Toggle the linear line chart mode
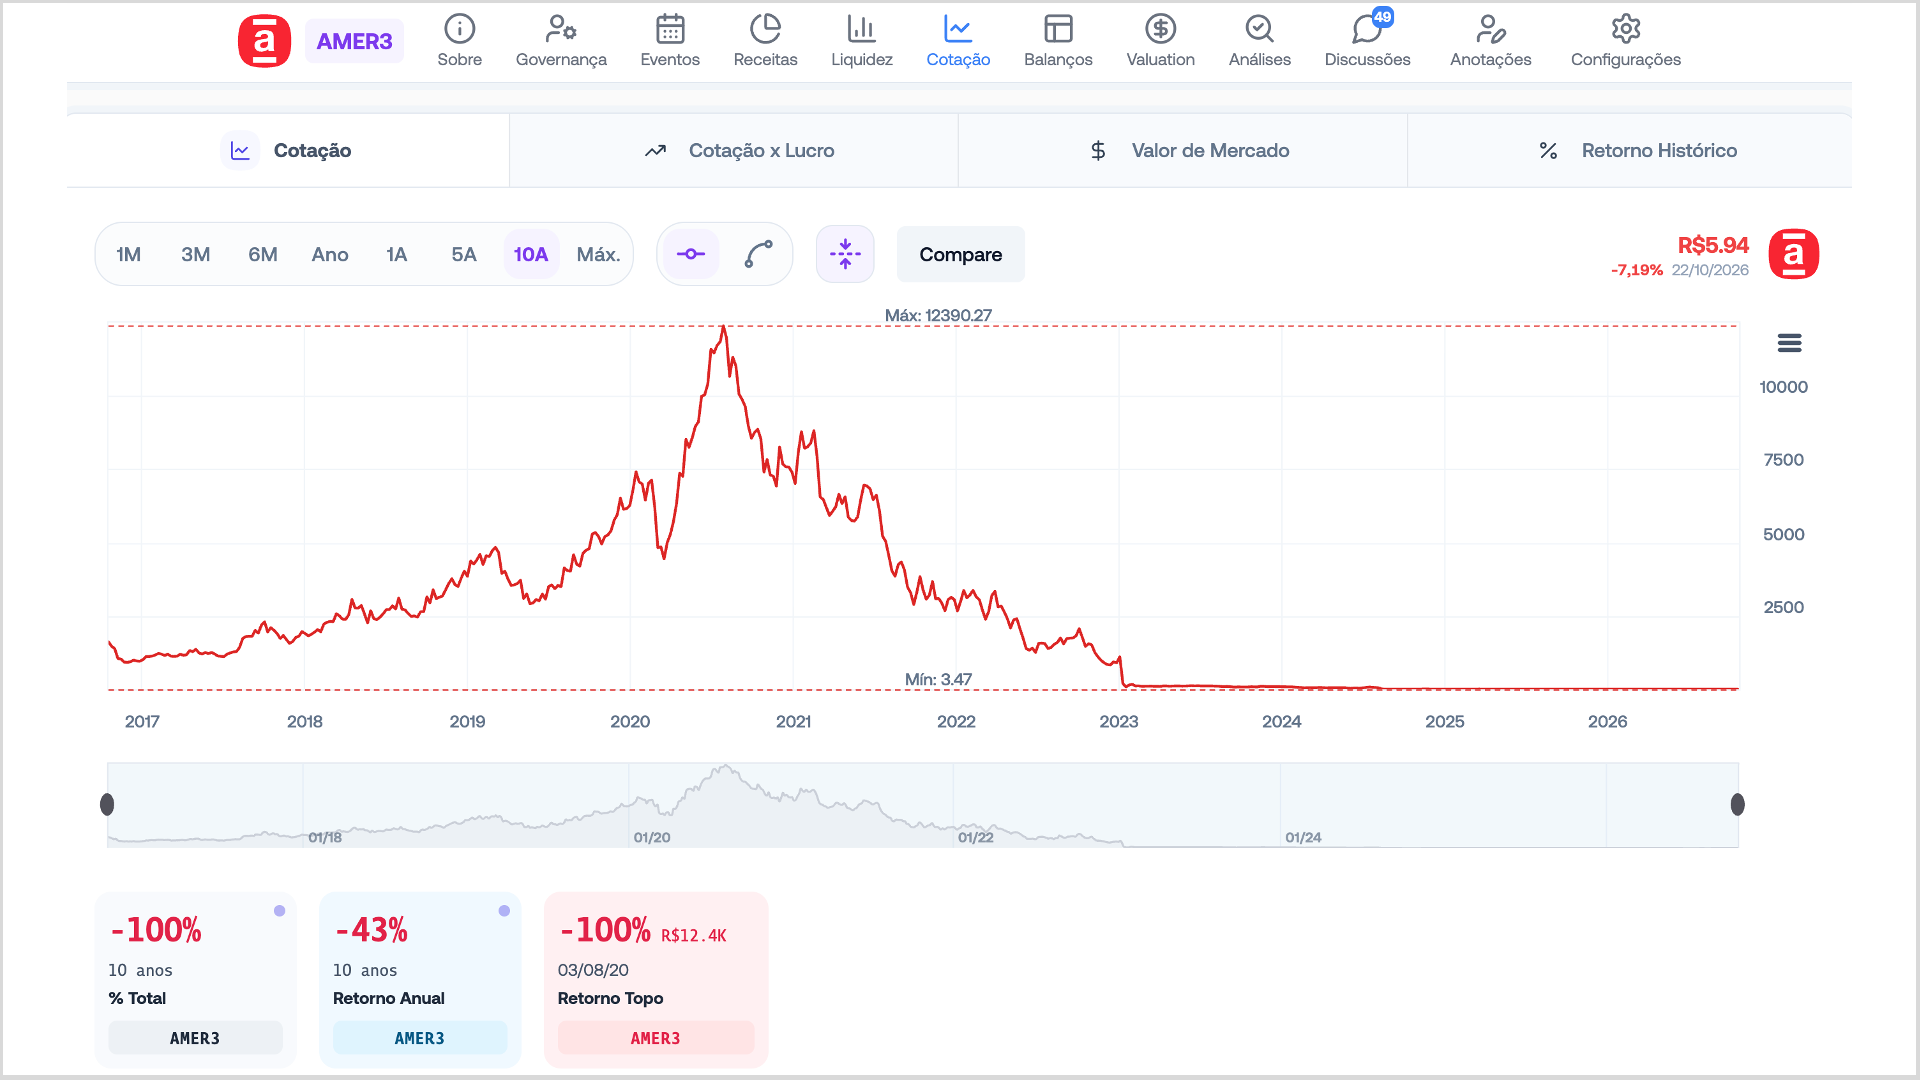The image size is (1920, 1080). [691, 254]
